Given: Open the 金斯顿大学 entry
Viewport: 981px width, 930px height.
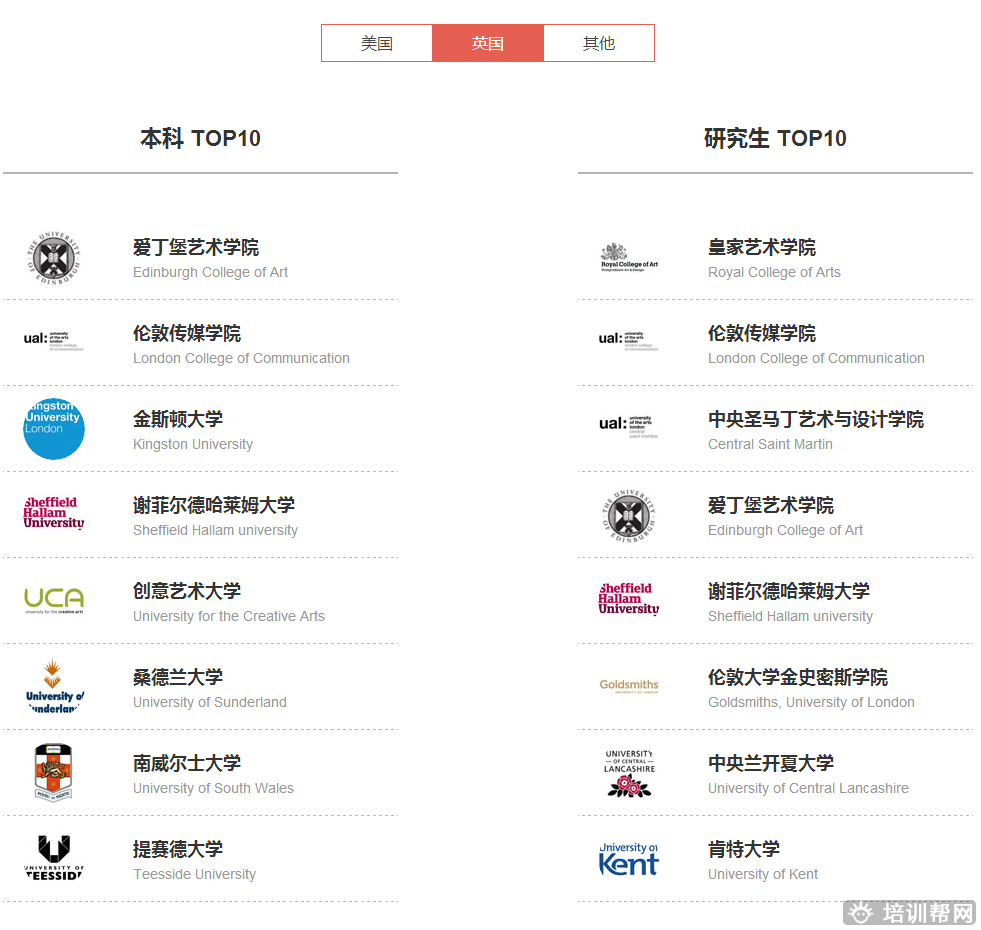Looking at the screenshot, I should coord(178,419).
